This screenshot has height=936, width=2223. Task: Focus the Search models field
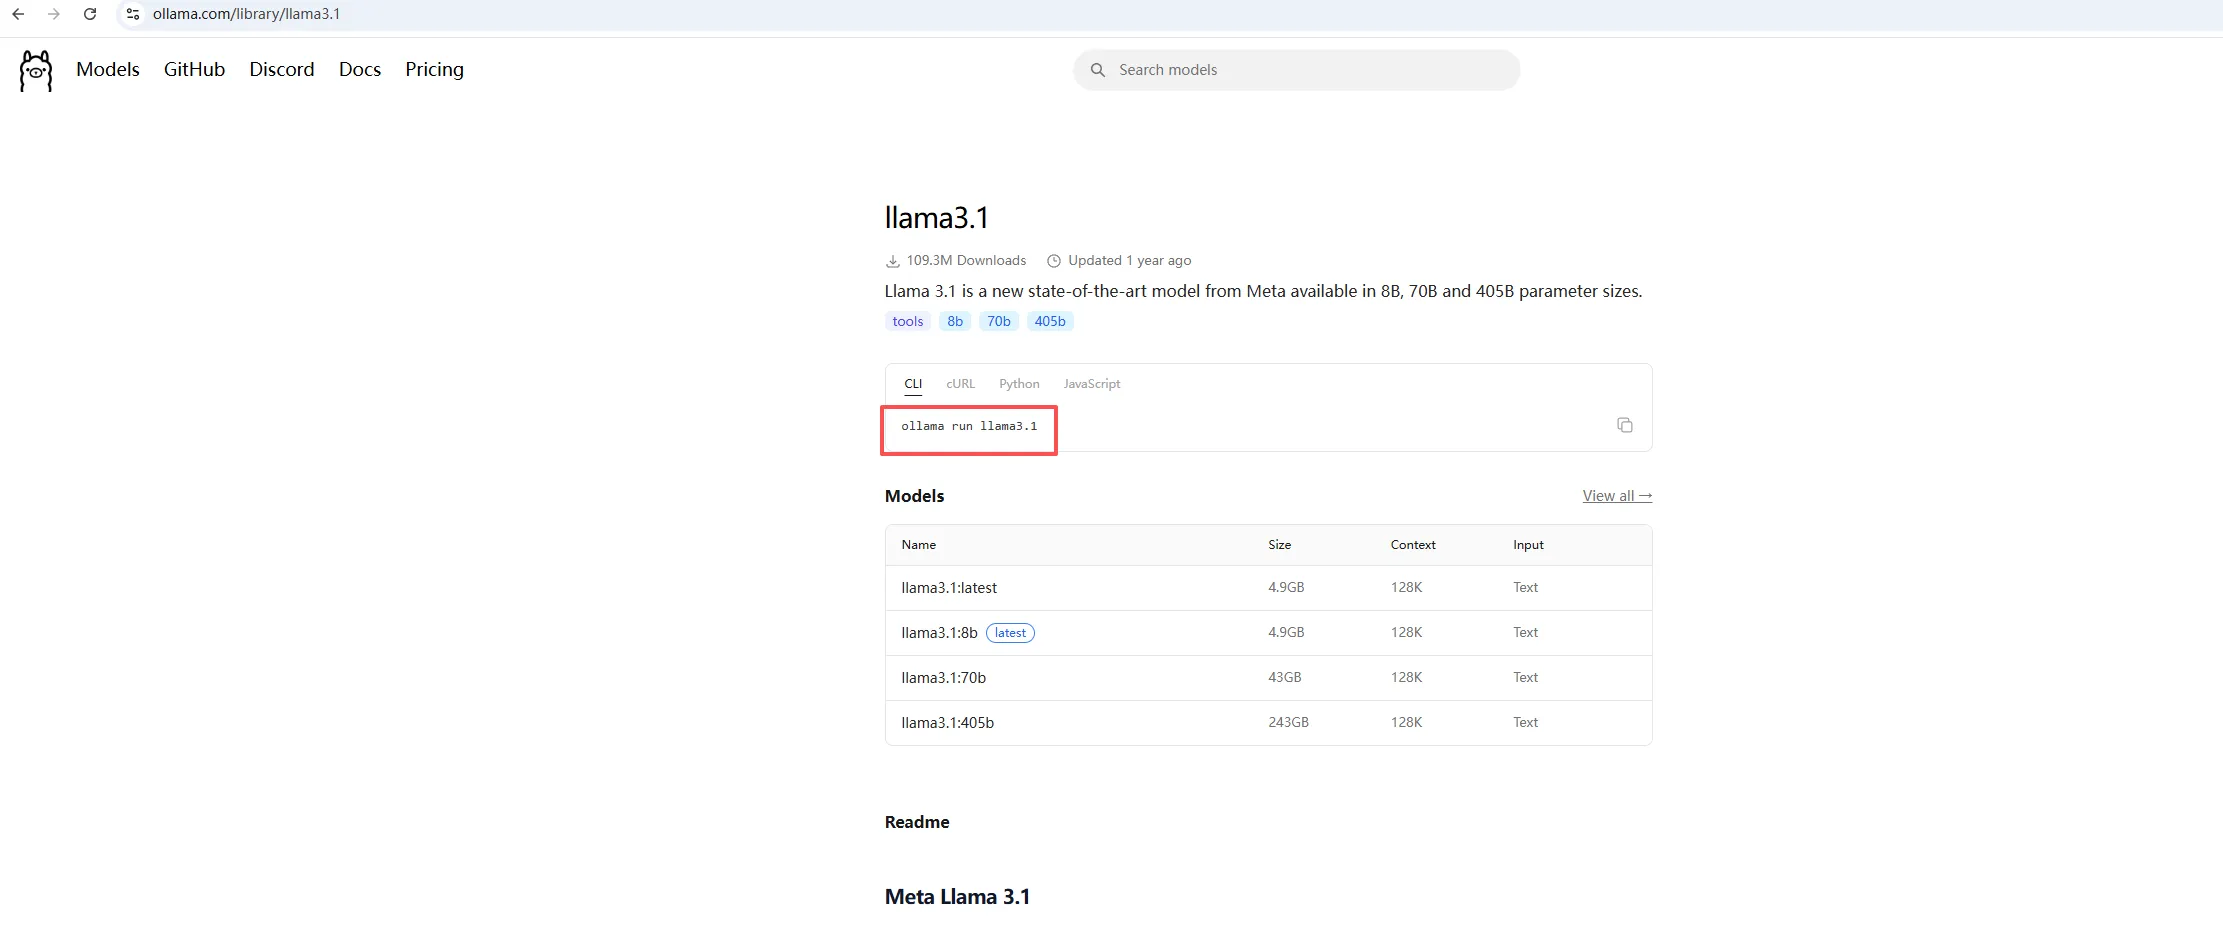point(1297,70)
